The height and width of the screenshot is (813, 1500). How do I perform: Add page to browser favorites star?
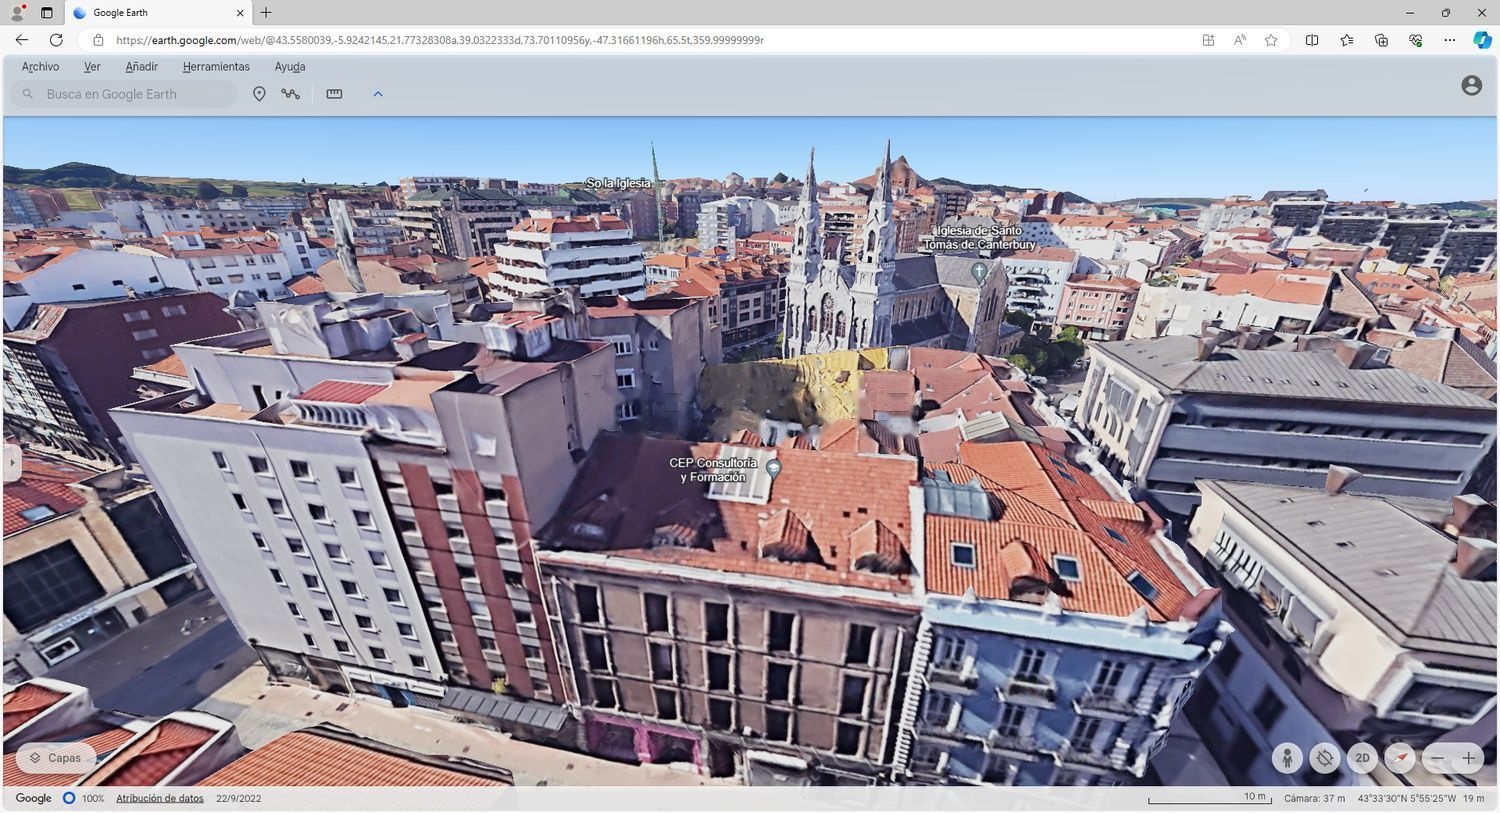point(1271,40)
